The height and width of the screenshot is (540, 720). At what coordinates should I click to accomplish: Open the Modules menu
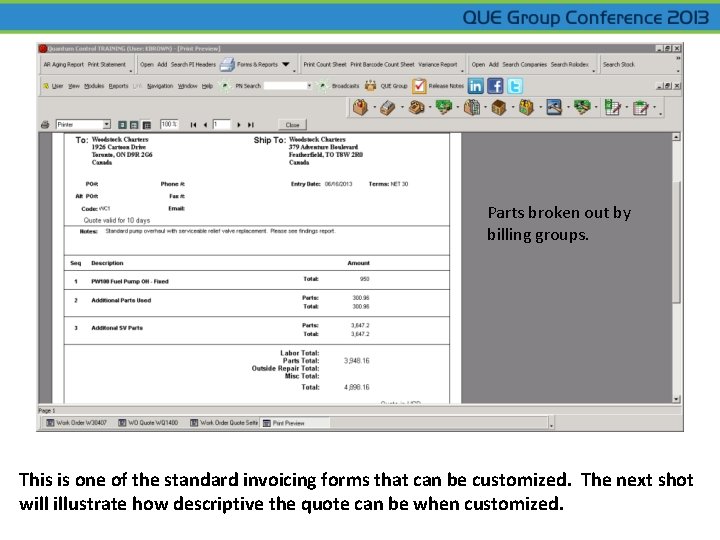coord(94,86)
